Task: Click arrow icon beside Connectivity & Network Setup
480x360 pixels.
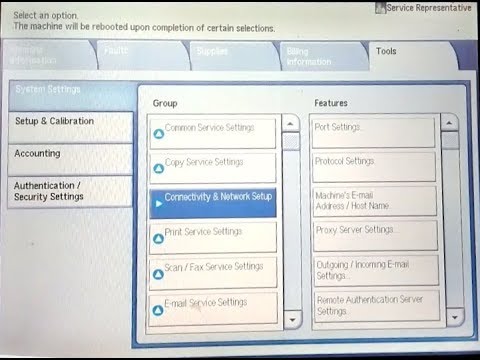Action: (159, 204)
